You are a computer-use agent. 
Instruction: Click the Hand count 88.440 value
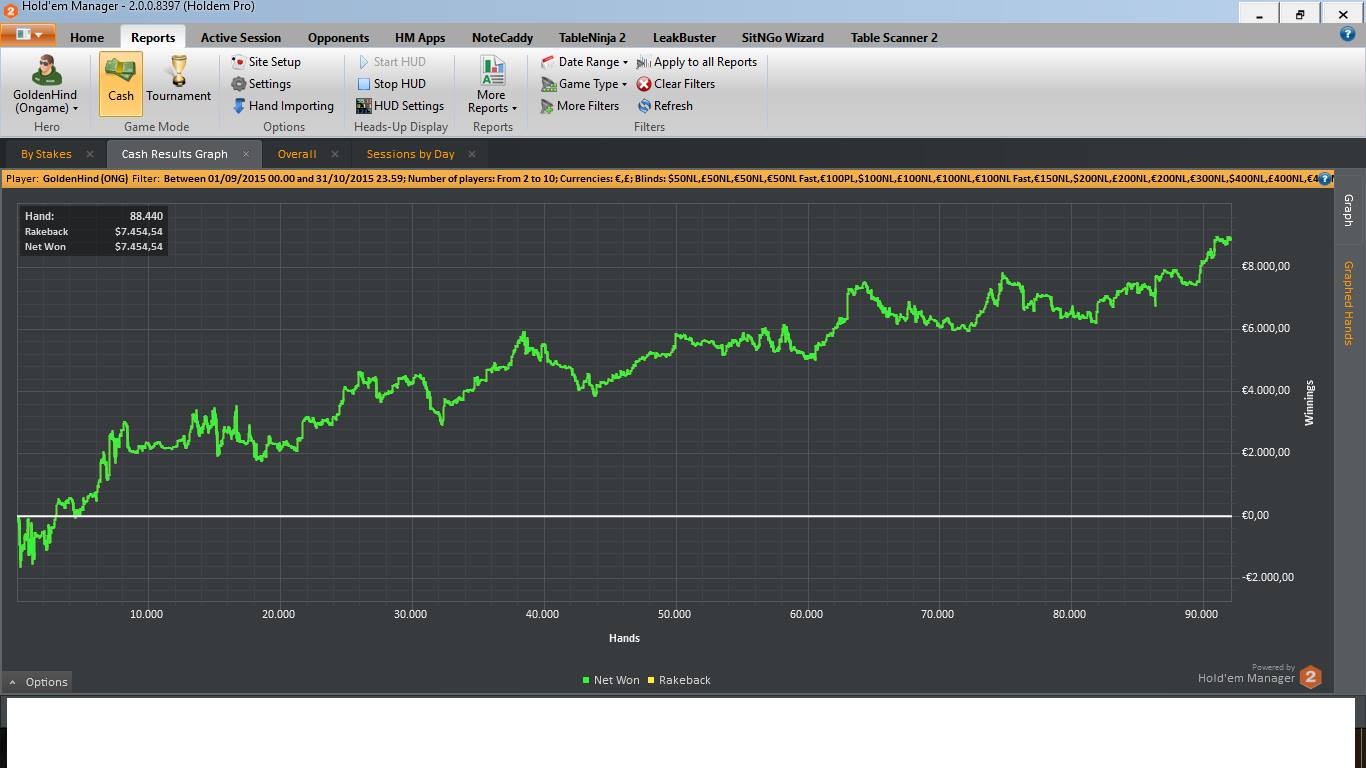point(146,216)
